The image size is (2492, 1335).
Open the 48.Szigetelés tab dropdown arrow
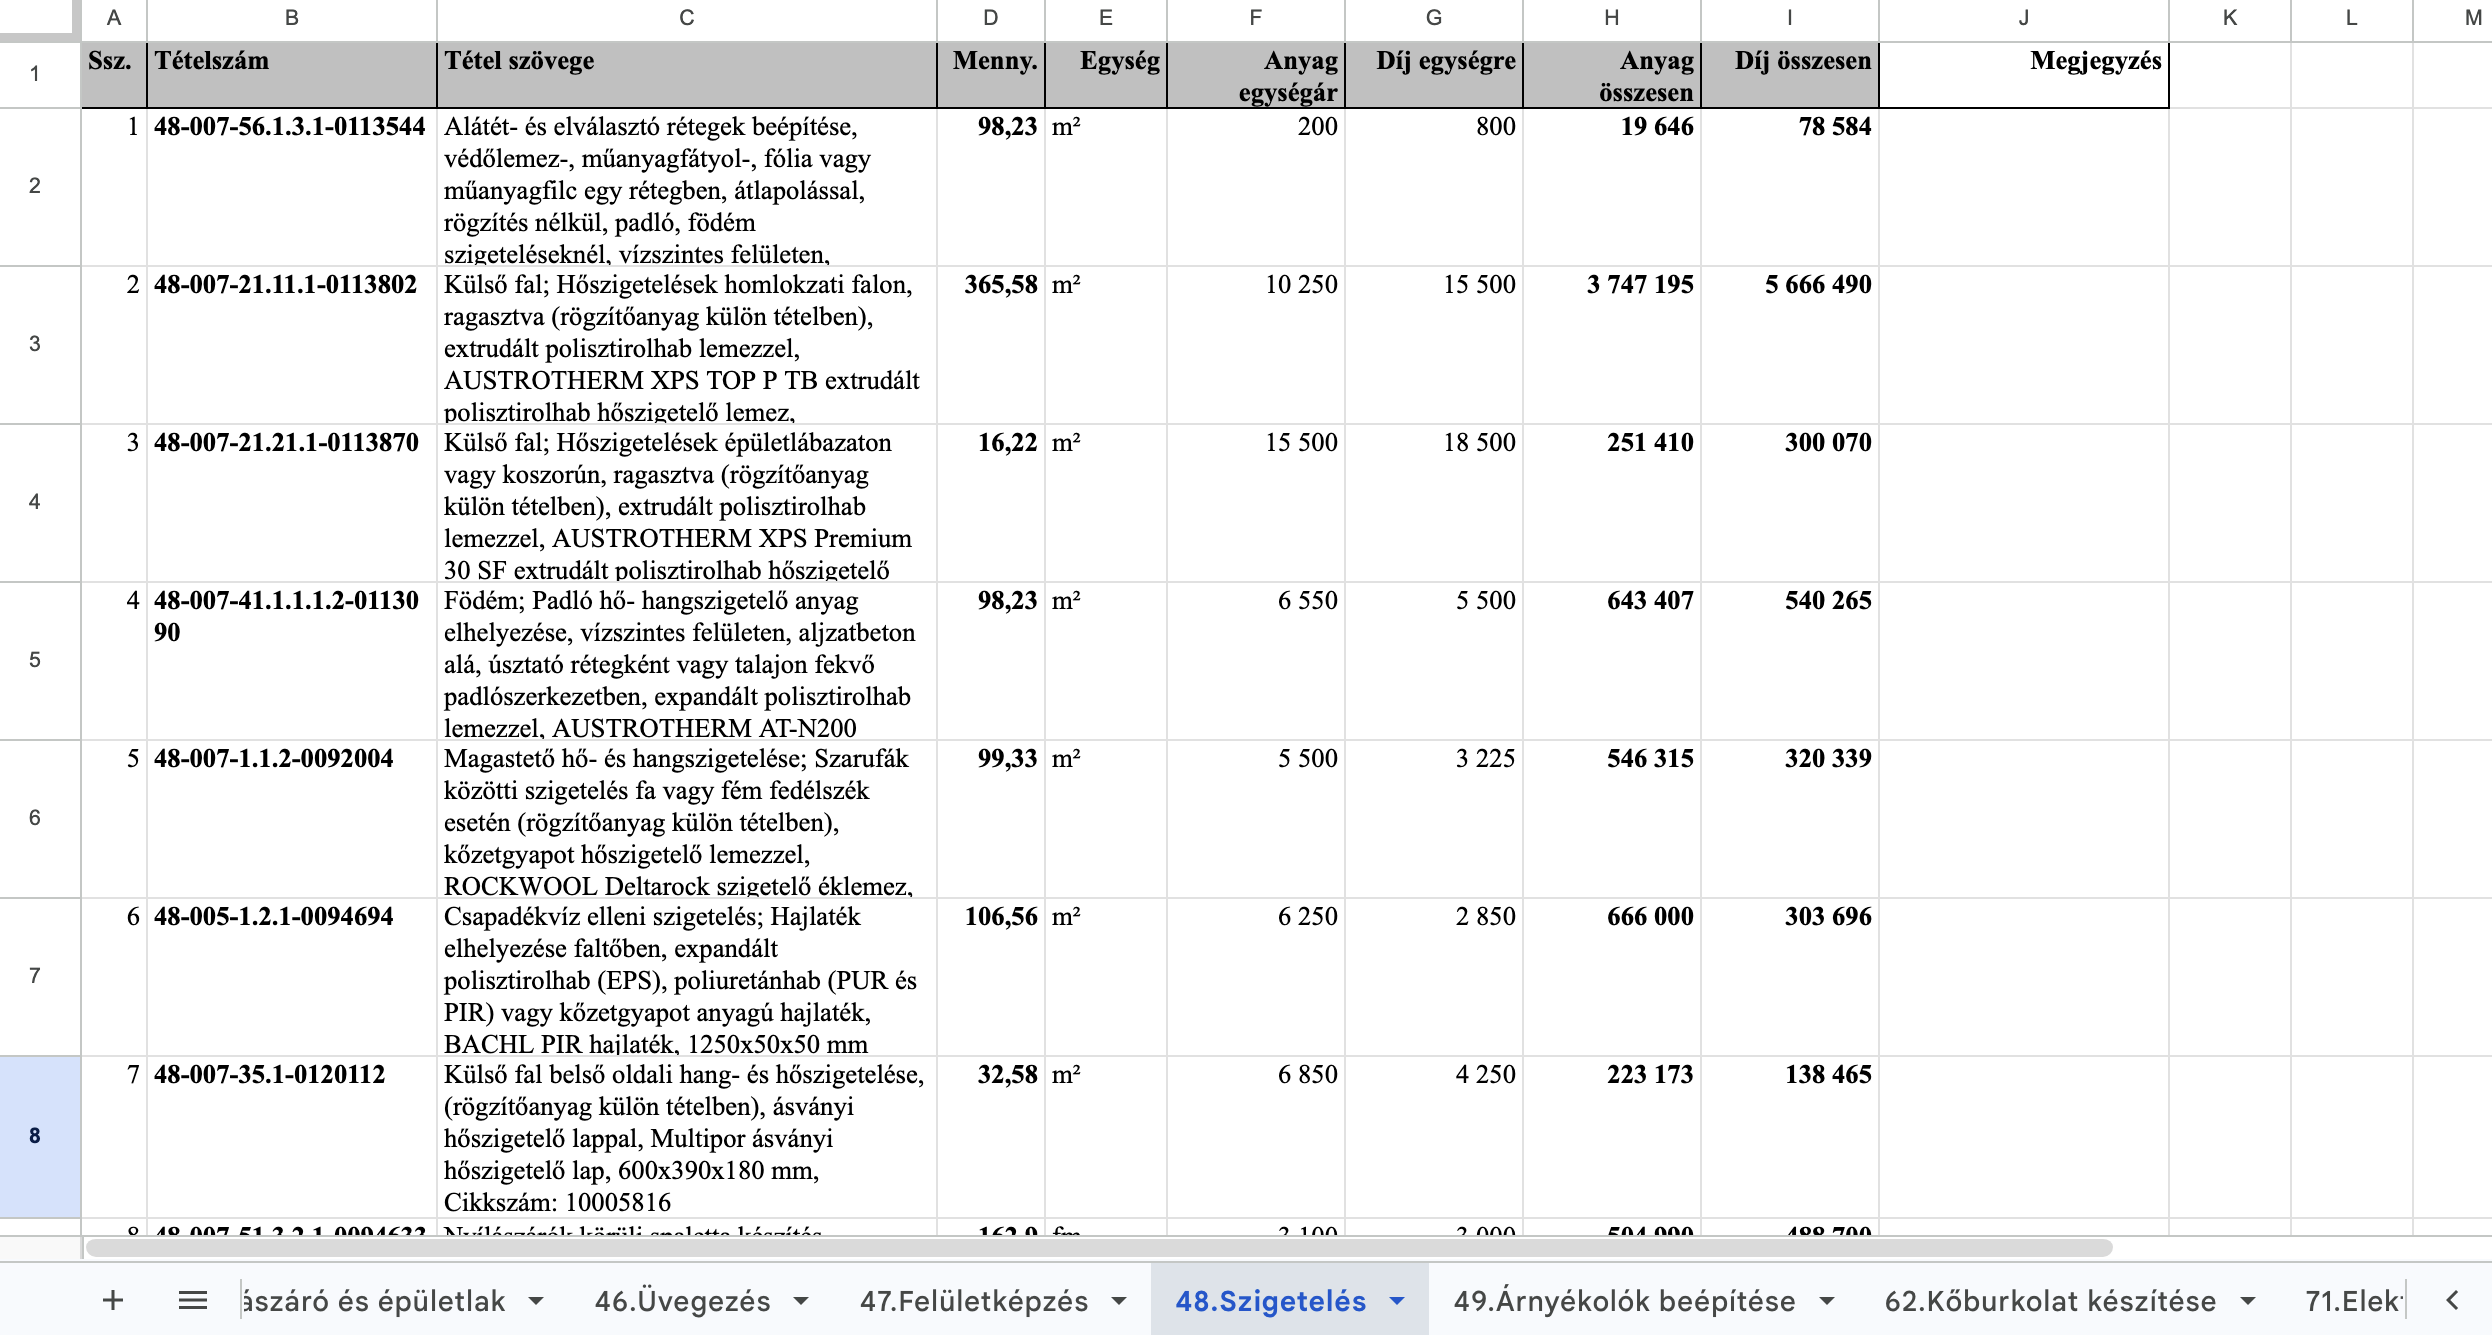click(x=1397, y=1301)
